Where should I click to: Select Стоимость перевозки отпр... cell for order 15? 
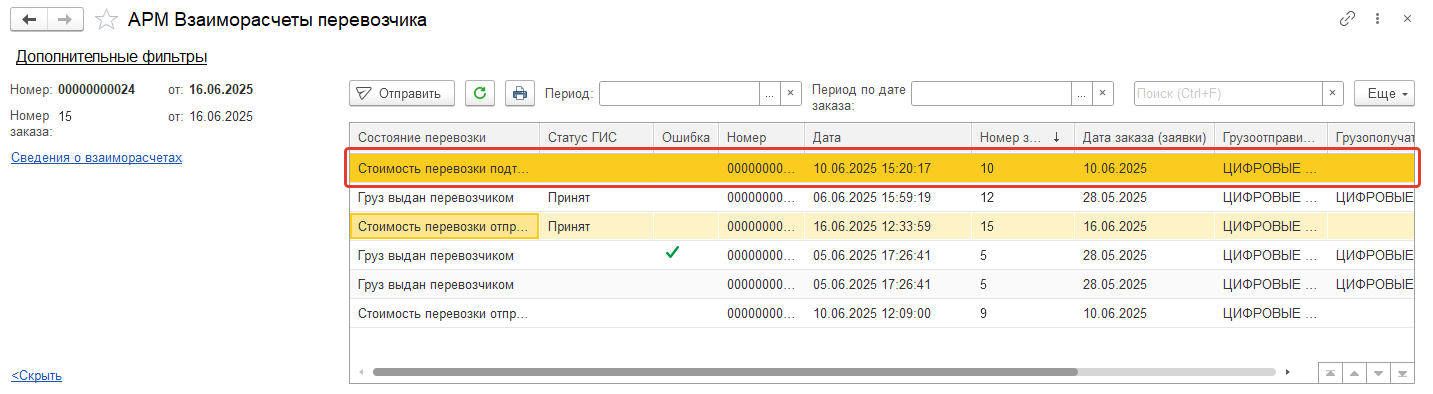coord(444,227)
